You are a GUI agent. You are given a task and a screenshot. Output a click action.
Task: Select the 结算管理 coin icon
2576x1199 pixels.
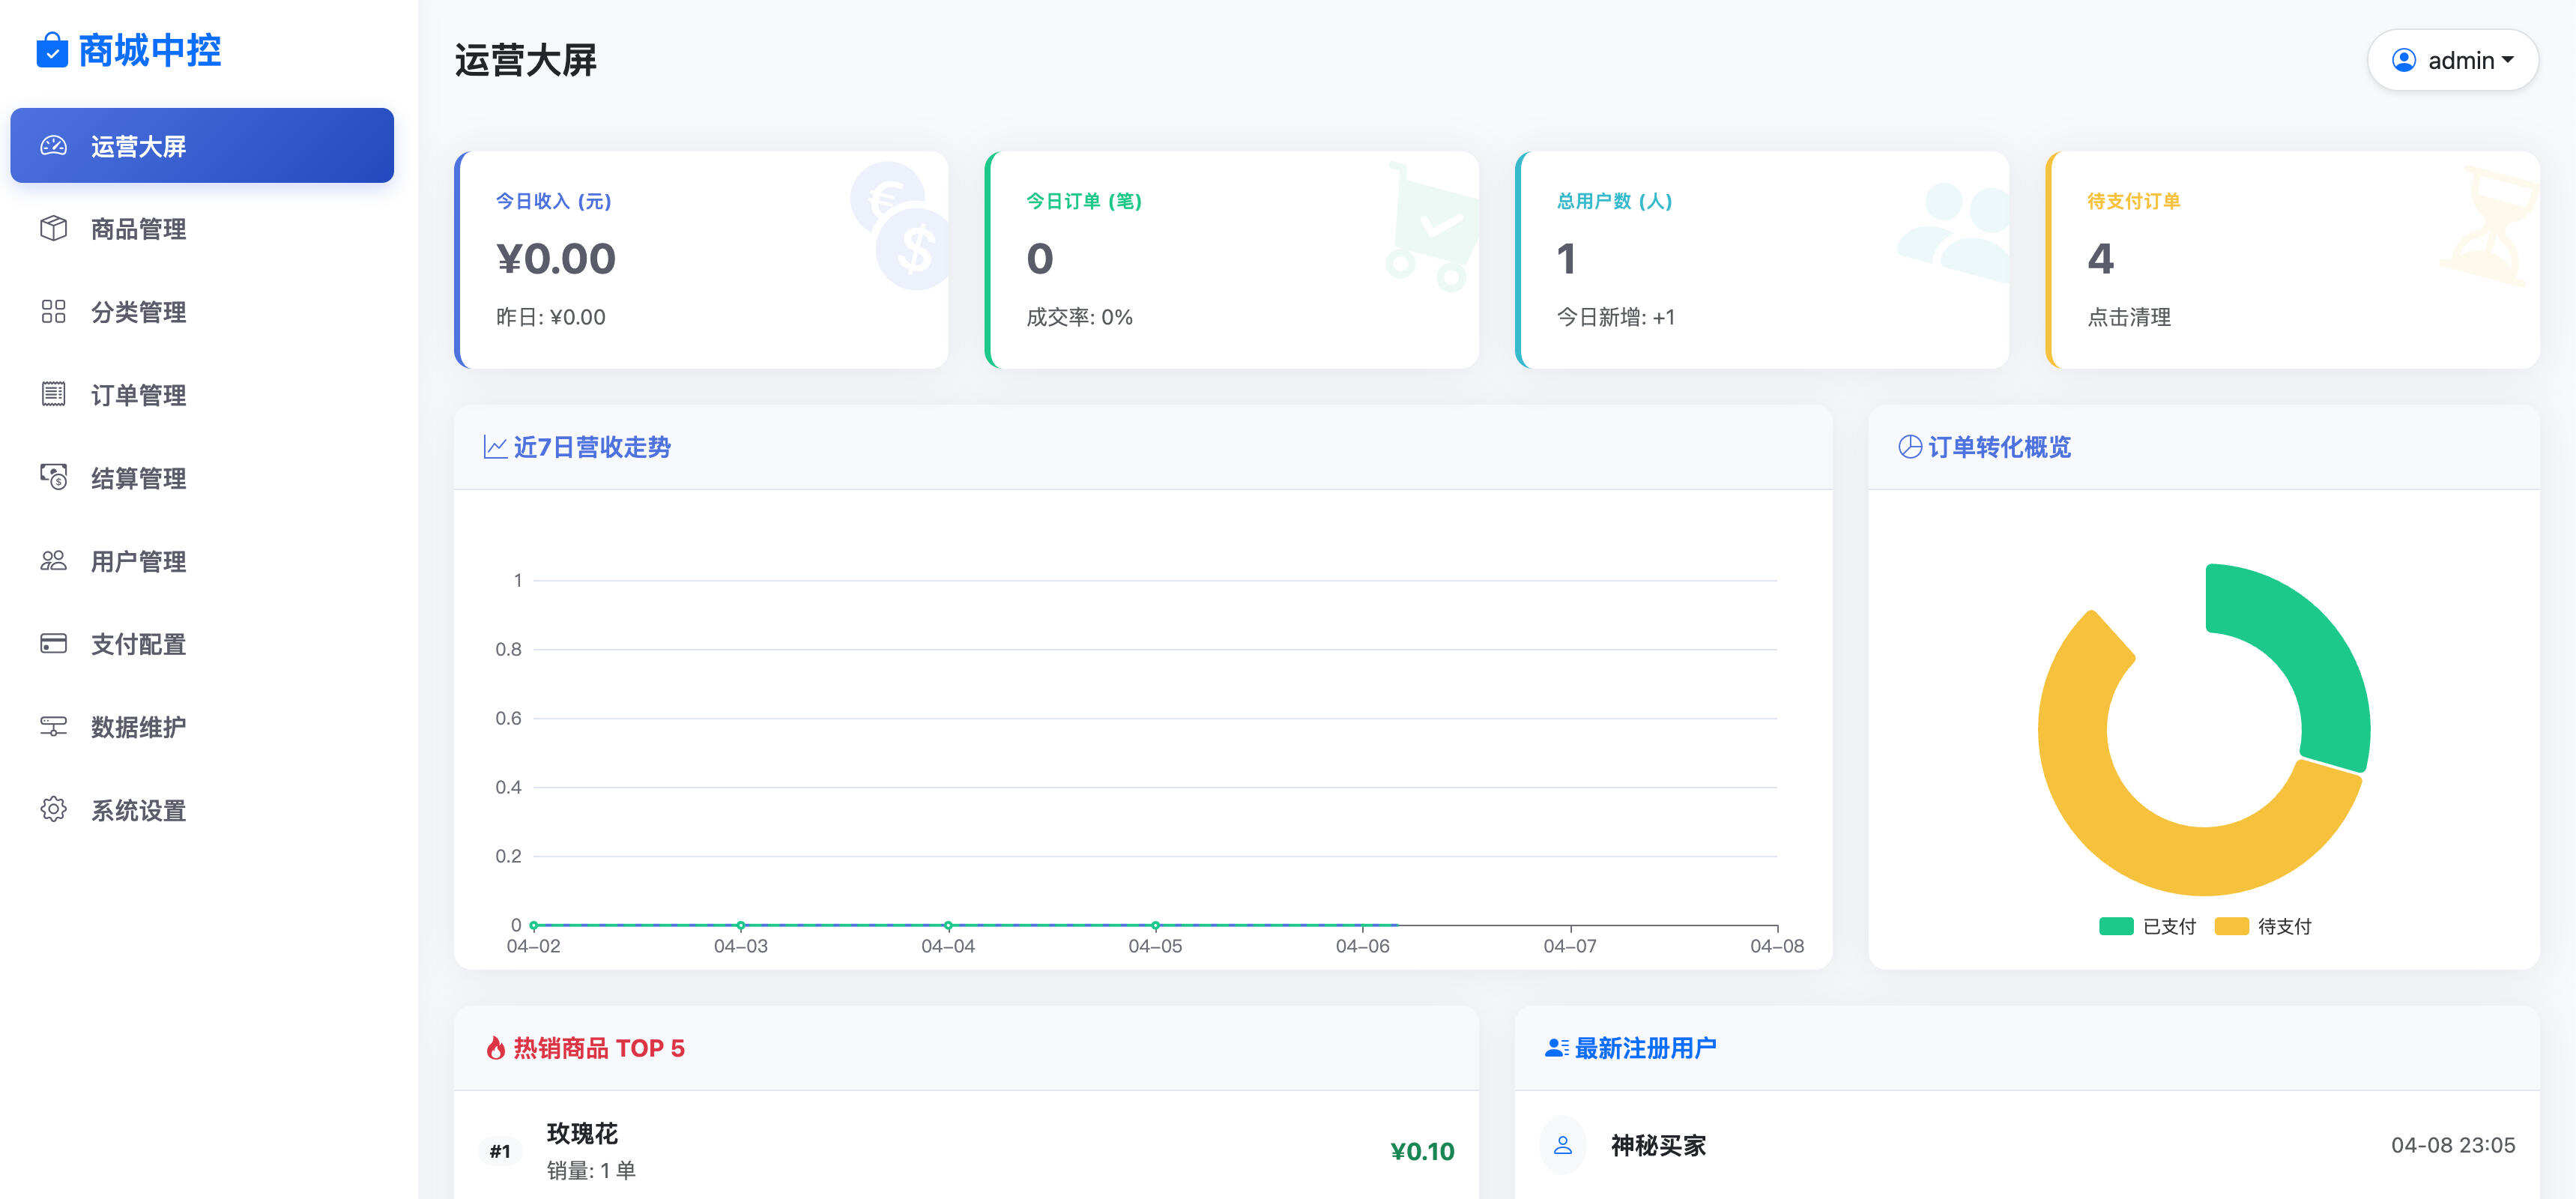click(x=52, y=478)
